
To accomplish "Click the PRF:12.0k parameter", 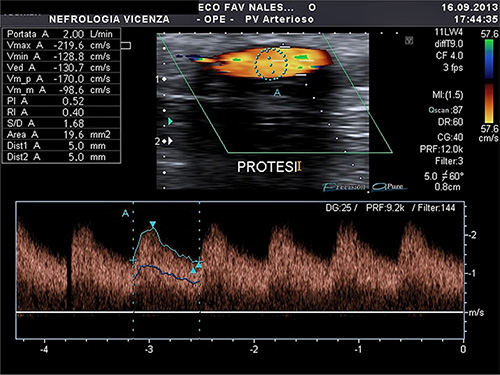I will click(x=441, y=149).
